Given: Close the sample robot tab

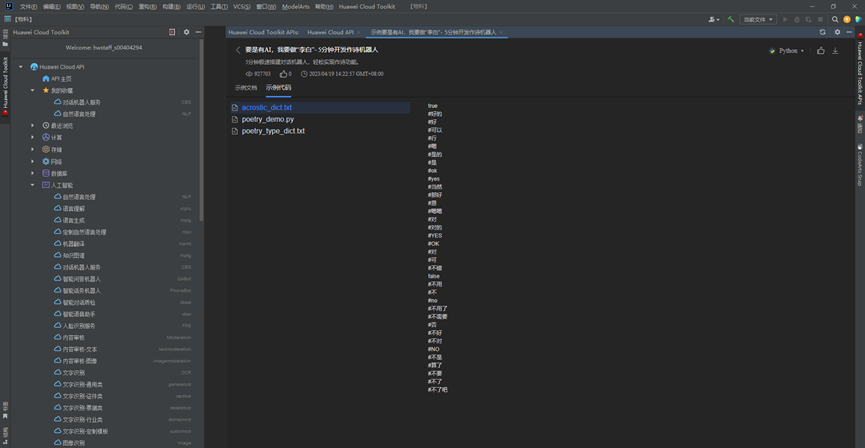Looking at the screenshot, I should click(501, 33).
